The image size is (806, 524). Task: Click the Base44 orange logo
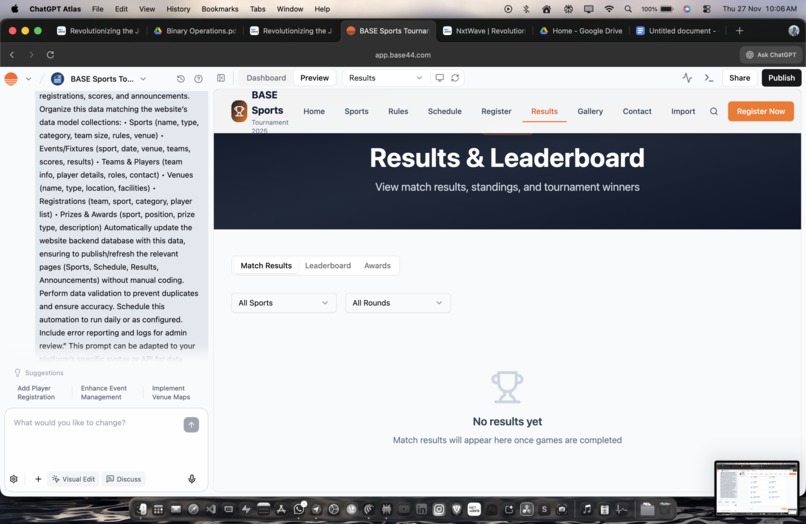tap(11, 79)
